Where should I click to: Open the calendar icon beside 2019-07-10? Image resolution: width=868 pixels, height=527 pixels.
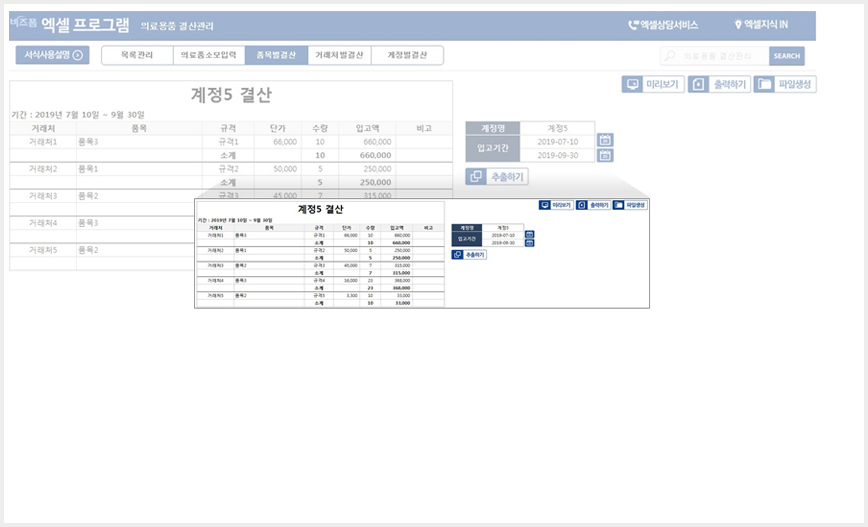click(x=605, y=140)
